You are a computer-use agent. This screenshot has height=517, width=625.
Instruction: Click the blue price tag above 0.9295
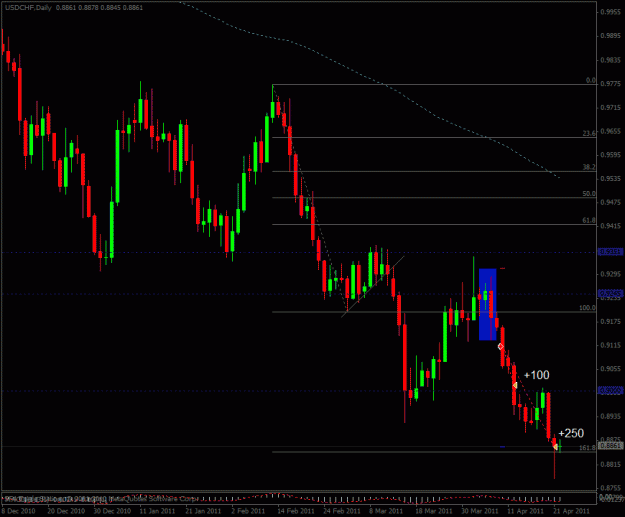pos(611,252)
